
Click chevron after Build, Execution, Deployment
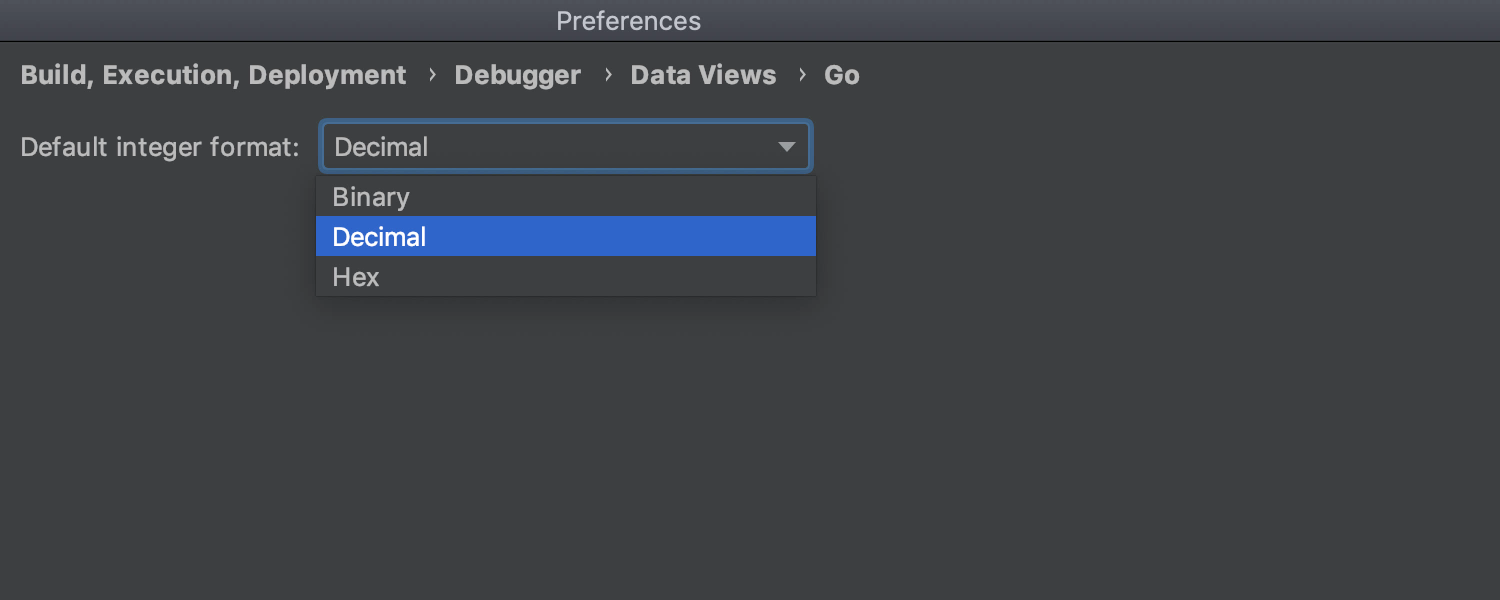pyautogui.click(x=431, y=75)
